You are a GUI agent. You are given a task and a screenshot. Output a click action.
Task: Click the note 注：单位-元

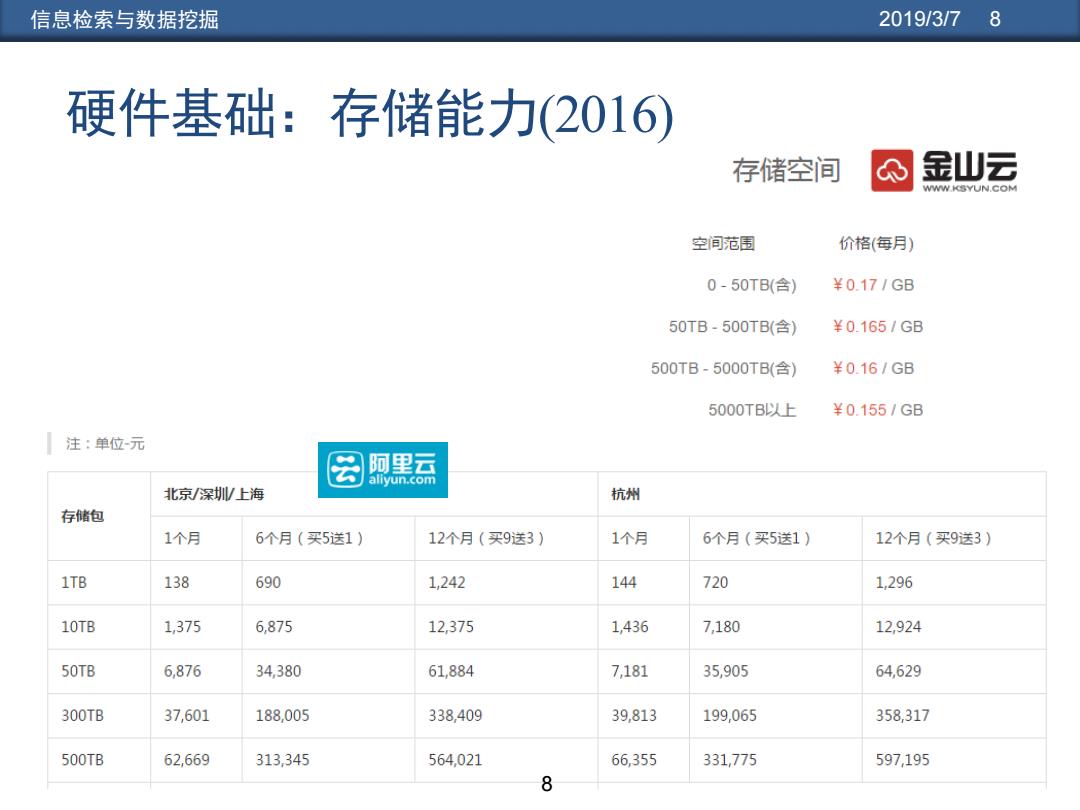click(105, 444)
